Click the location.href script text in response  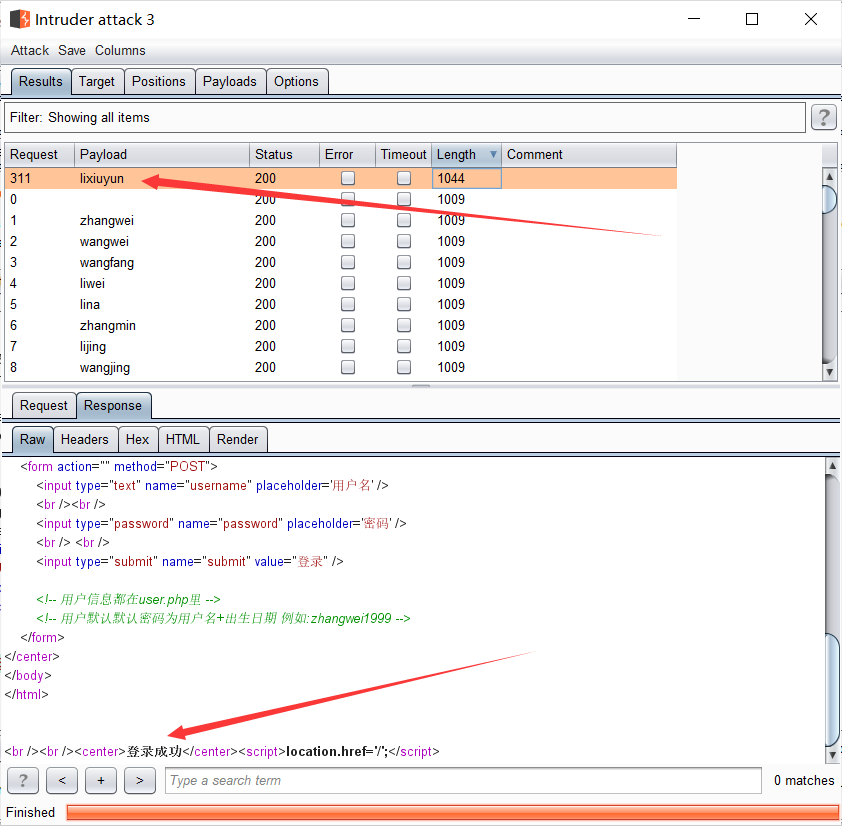click(x=337, y=751)
